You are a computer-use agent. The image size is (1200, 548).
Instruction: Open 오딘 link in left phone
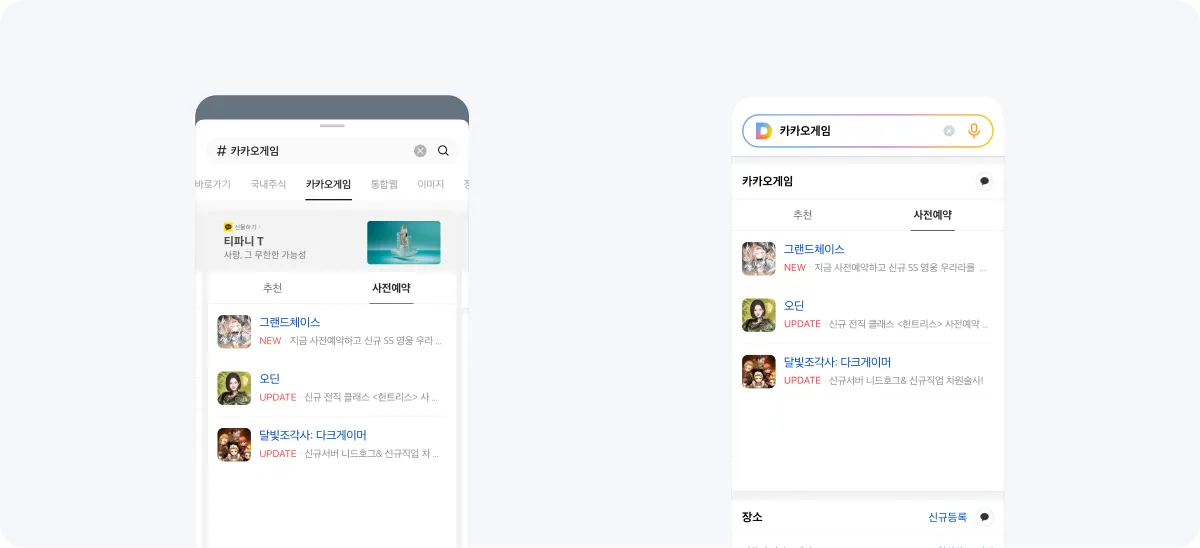[x=270, y=379]
